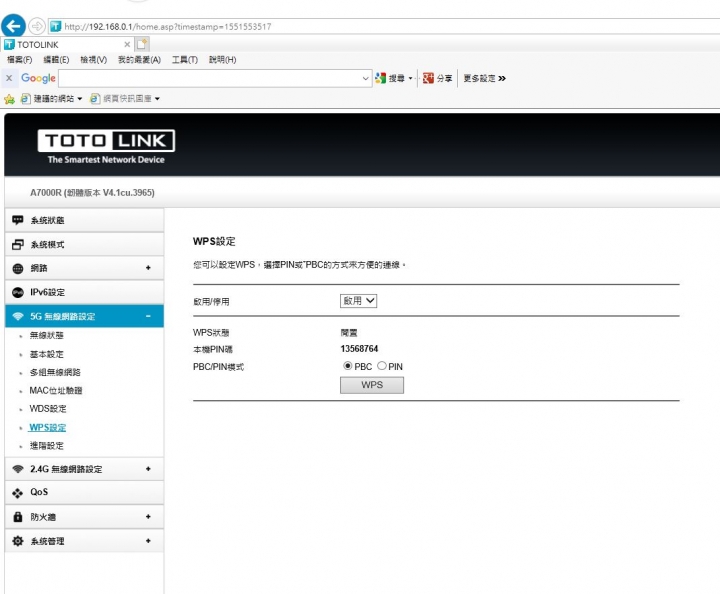Open the View(V) menu
720x594 pixels.
pos(93,60)
